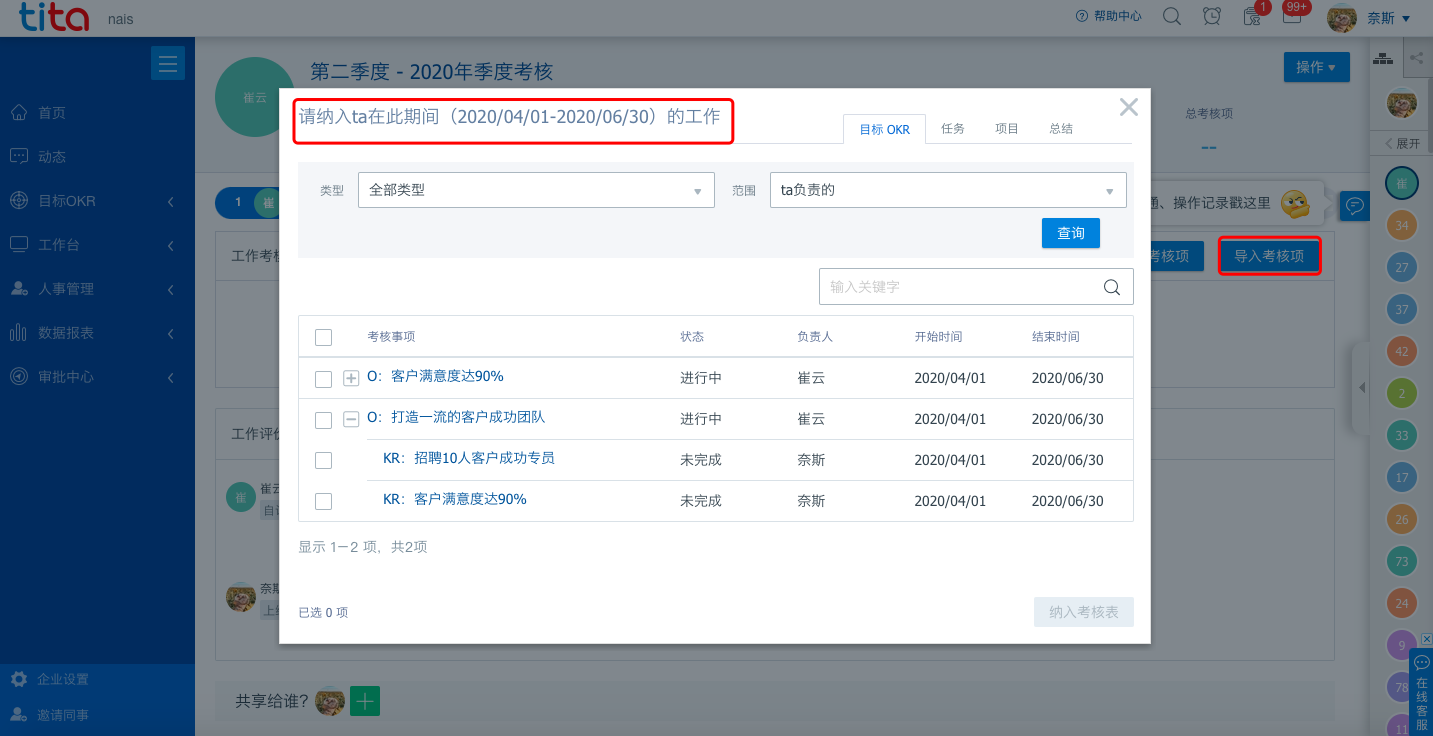Click the side panel collapse arrow handle
Viewport: 1433px width, 736px height.
tap(1361, 388)
